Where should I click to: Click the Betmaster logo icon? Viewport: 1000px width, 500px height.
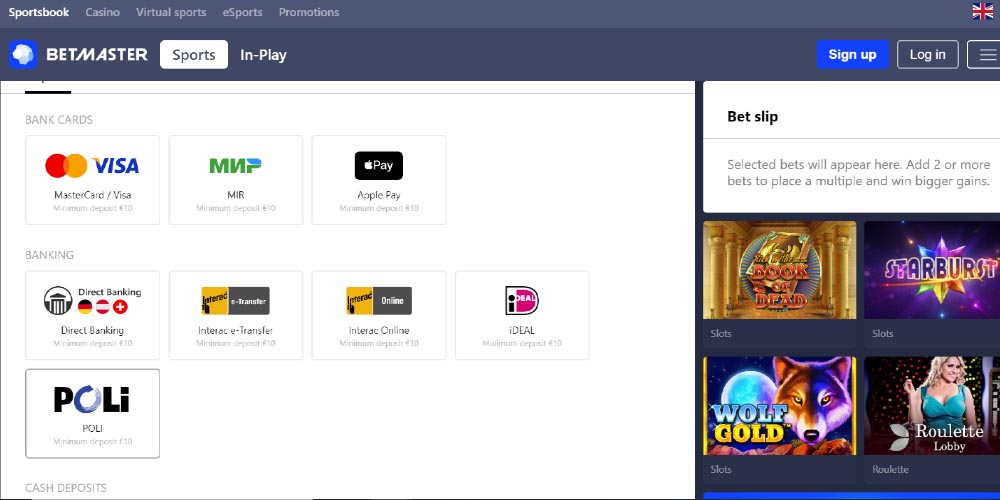click(x=23, y=55)
